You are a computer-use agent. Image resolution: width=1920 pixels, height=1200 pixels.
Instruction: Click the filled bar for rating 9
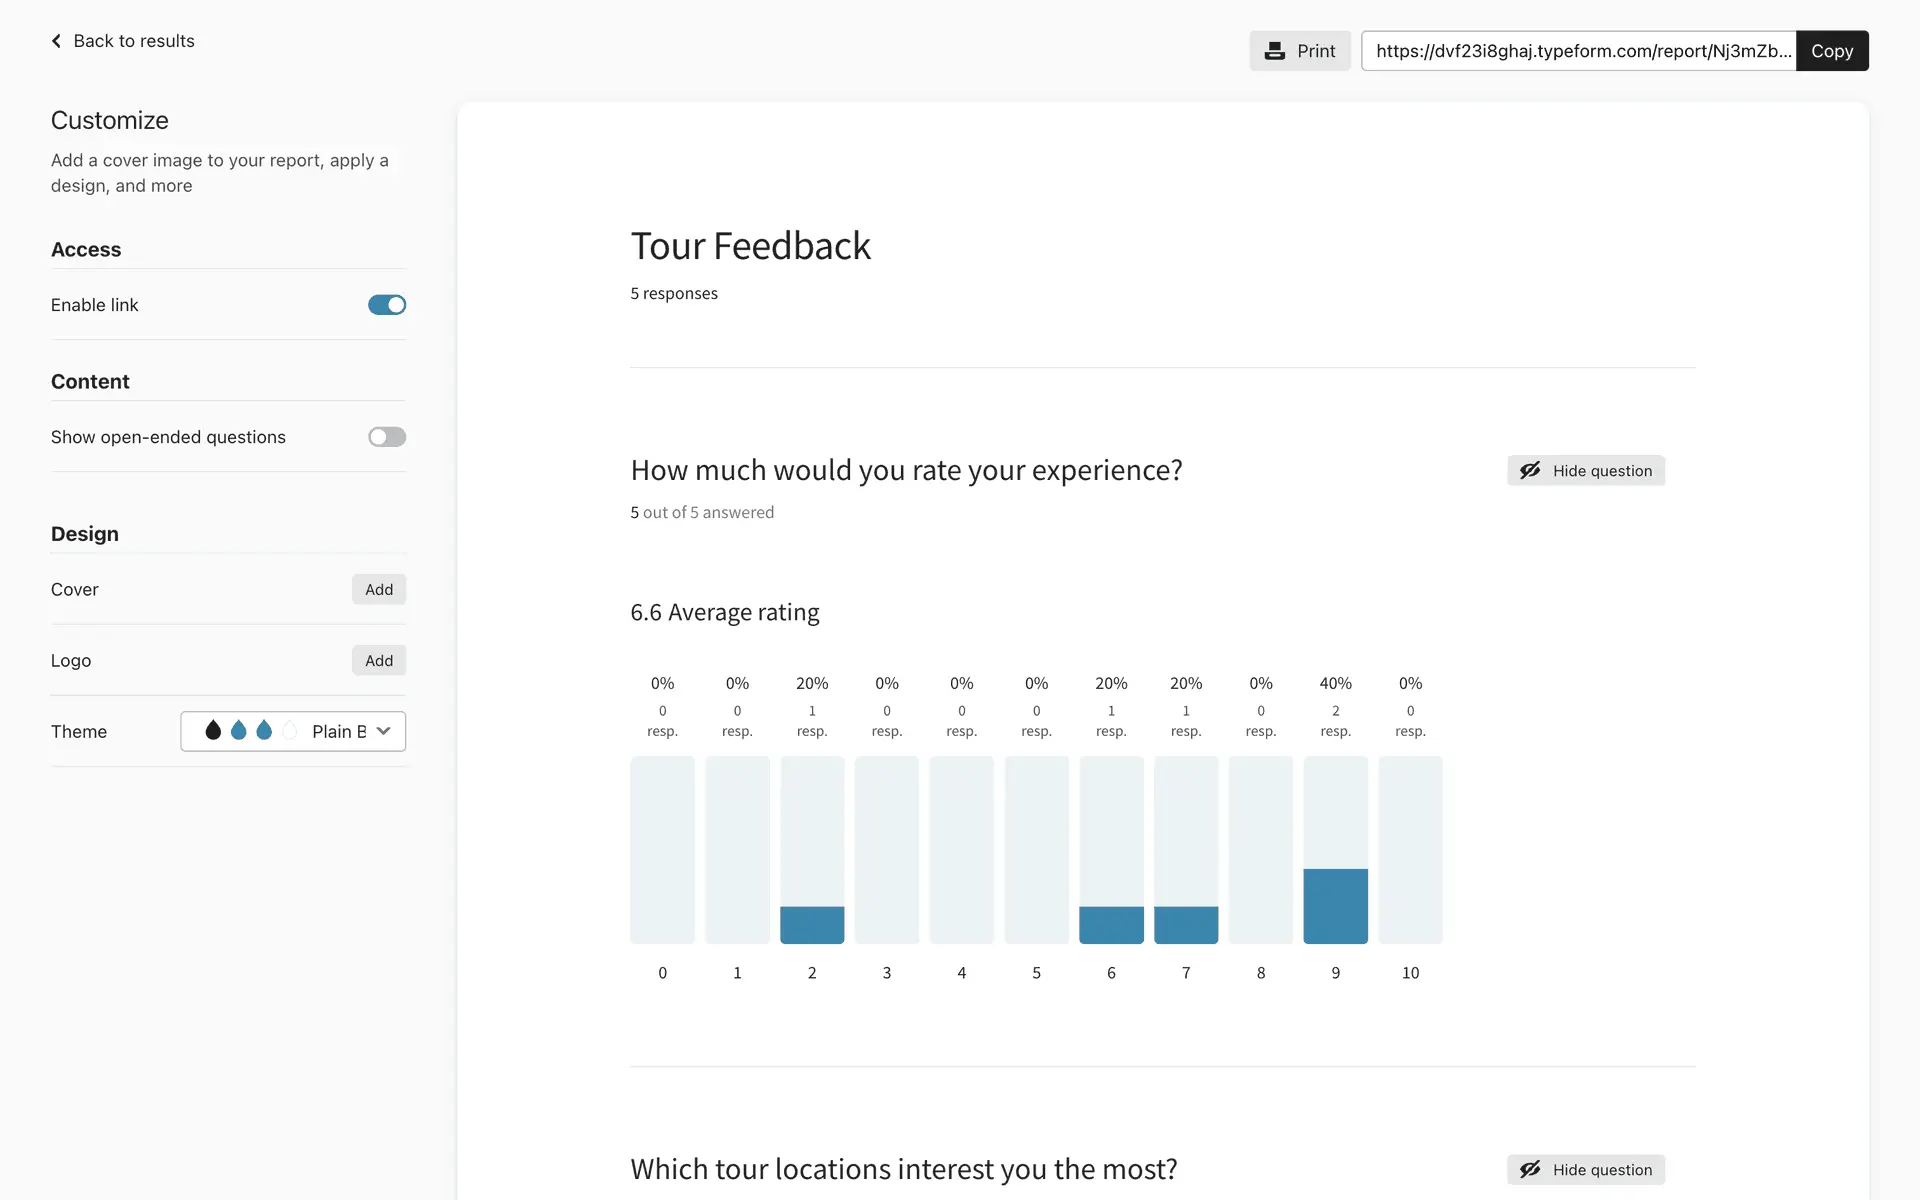coord(1335,906)
